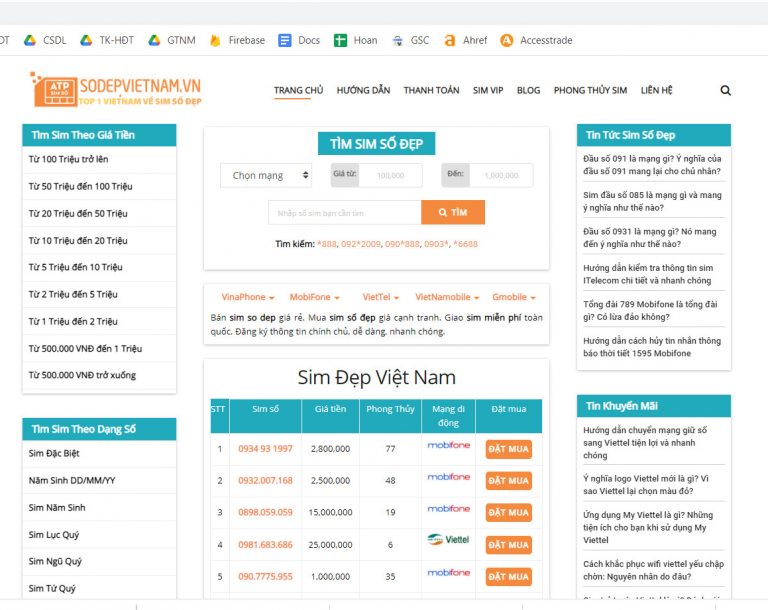Click suggested search *888
The width and height of the screenshot is (768, 610).
click(x=327, y=244)
